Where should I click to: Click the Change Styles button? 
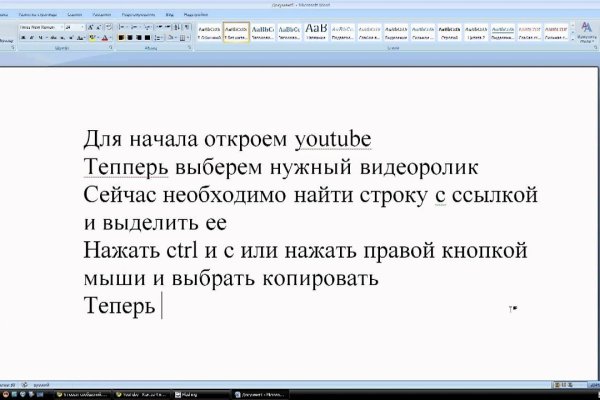tap(586, 33)
